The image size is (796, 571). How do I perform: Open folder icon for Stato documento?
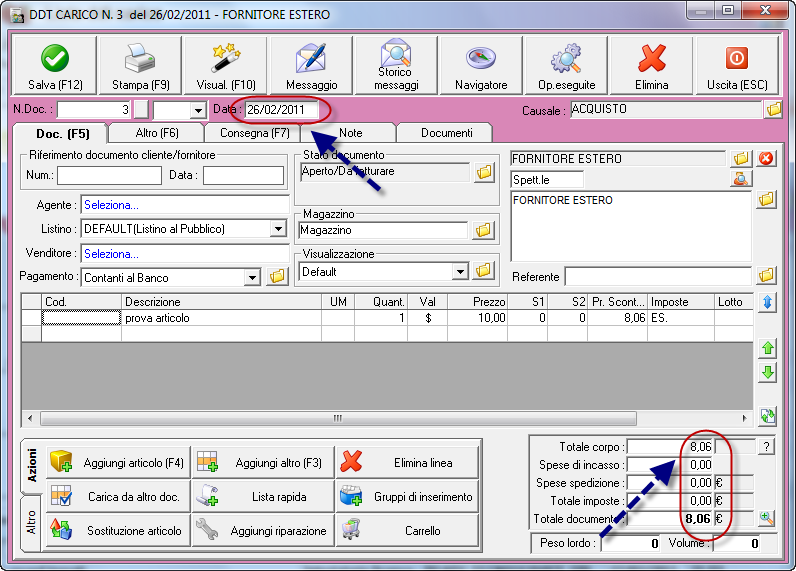tap(484, 173)
